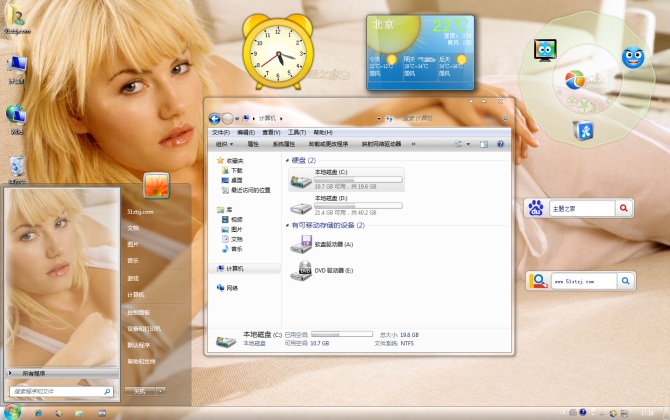Open 控制面板 control panel in Start menu
This screenshot has width=670, height=420.
pyautogui.click(x=138, y=312)
